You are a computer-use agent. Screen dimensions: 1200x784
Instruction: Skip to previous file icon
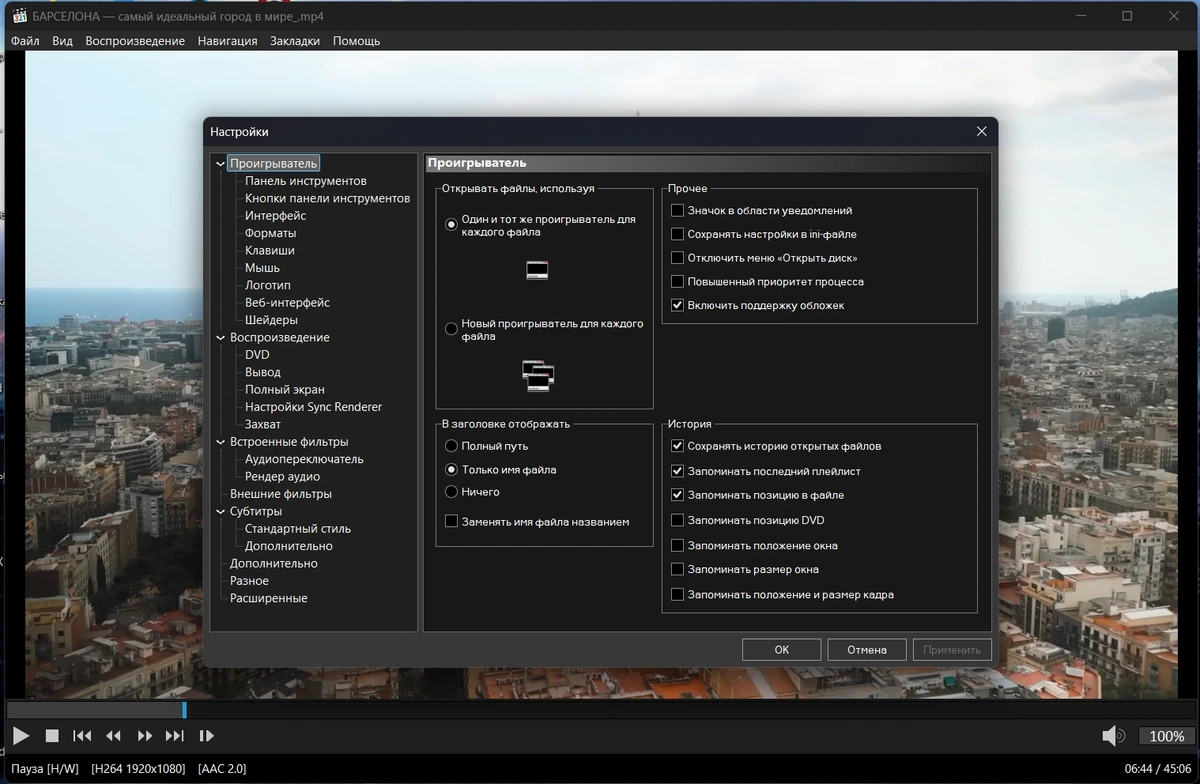[x=82, y=736]
